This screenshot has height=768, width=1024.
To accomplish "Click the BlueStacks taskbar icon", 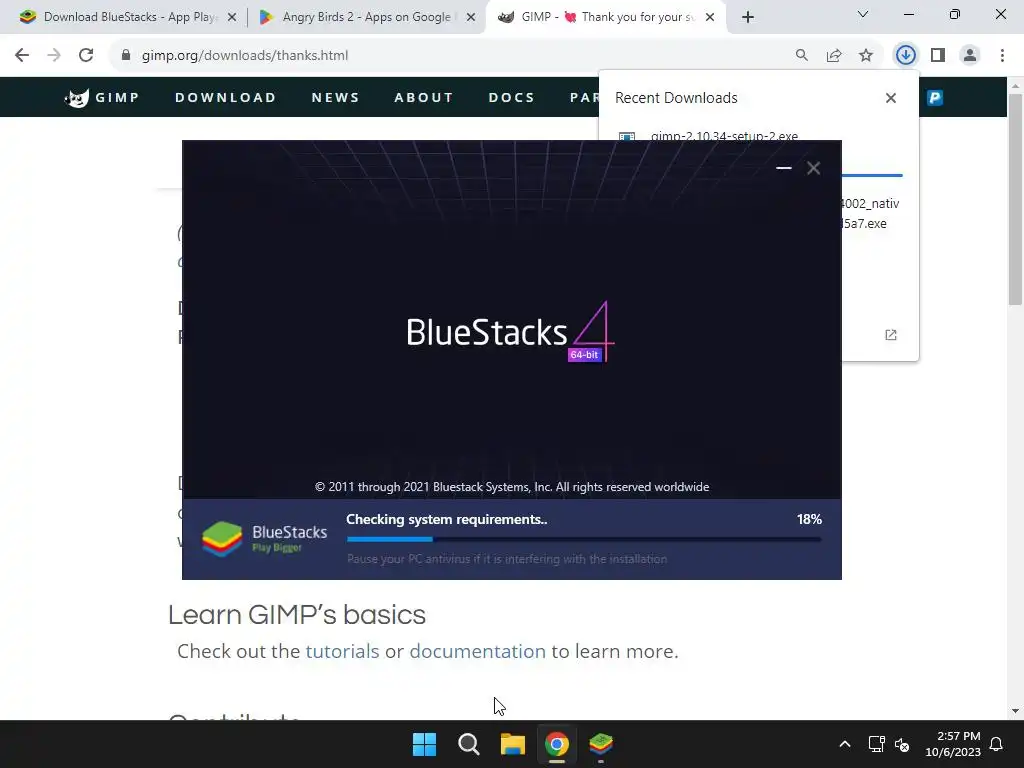I will pos(601,744).
